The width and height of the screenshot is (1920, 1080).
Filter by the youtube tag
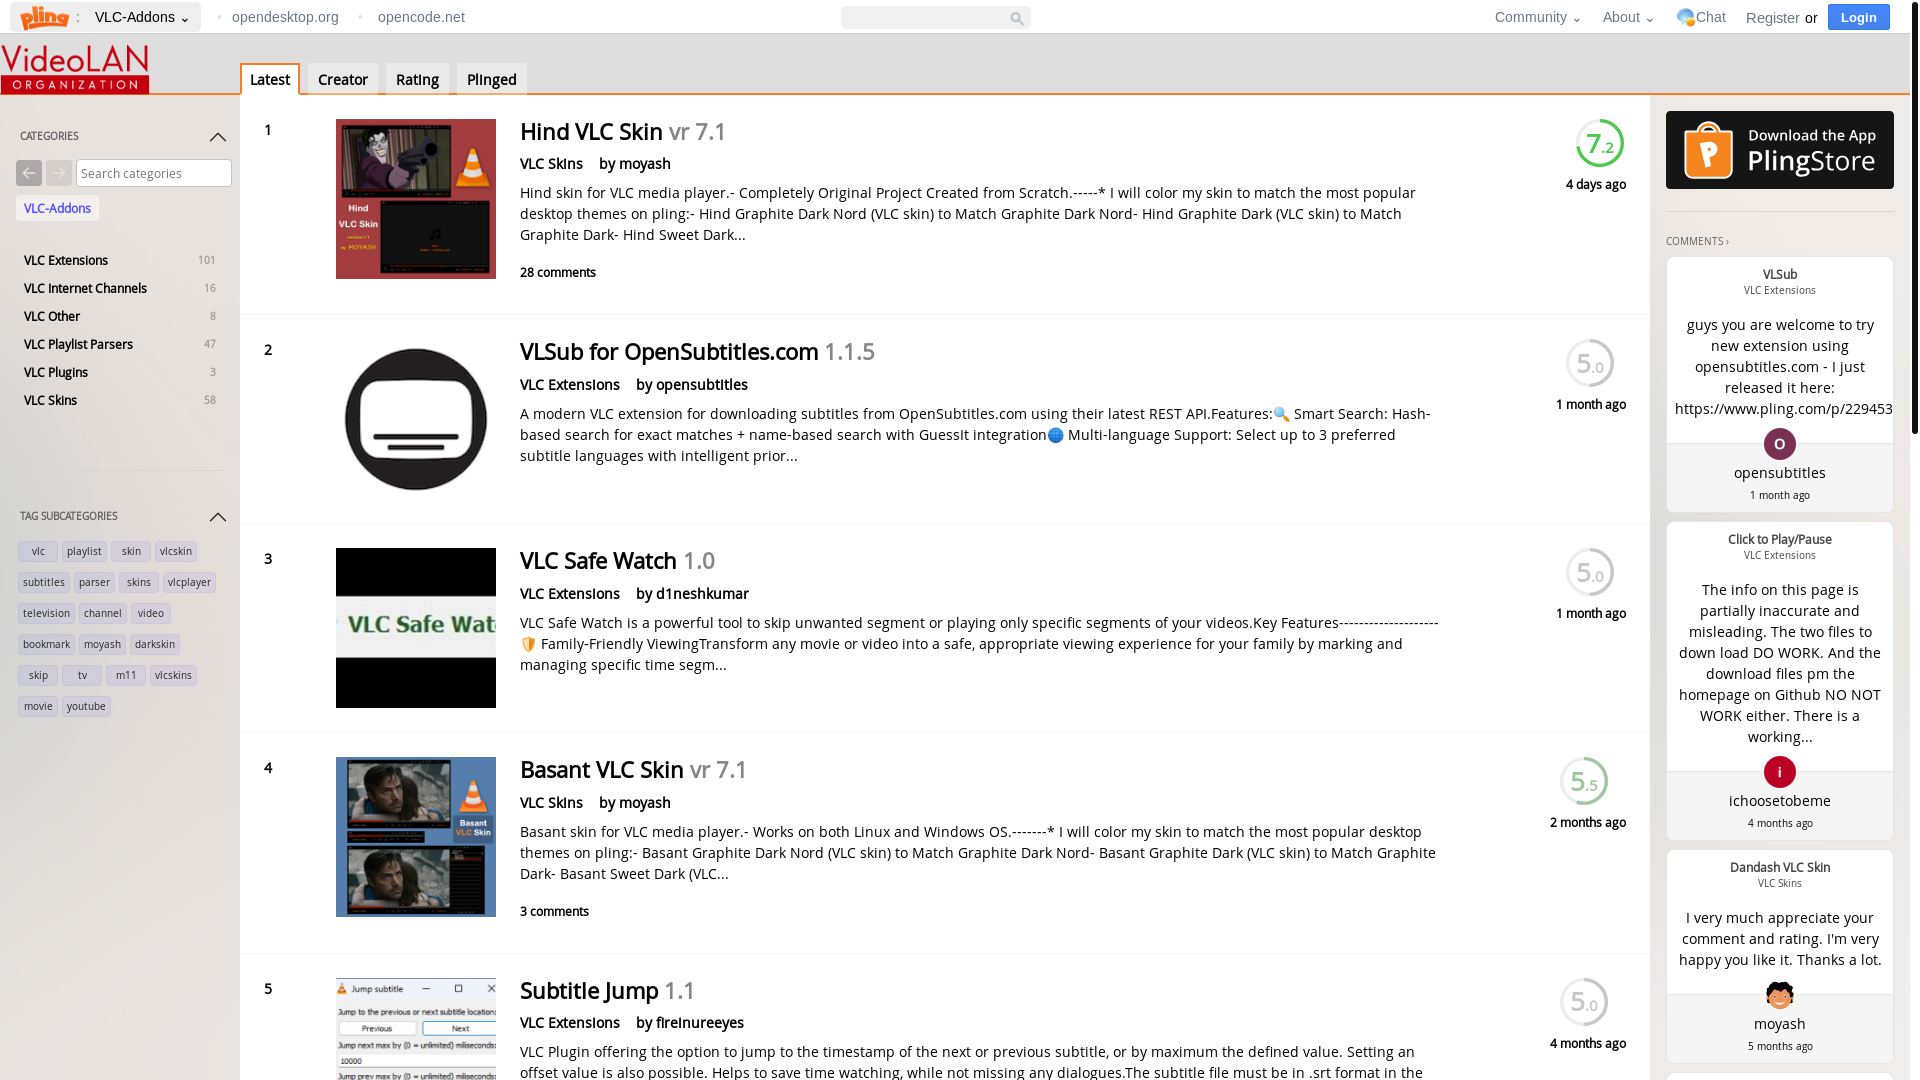86,706
